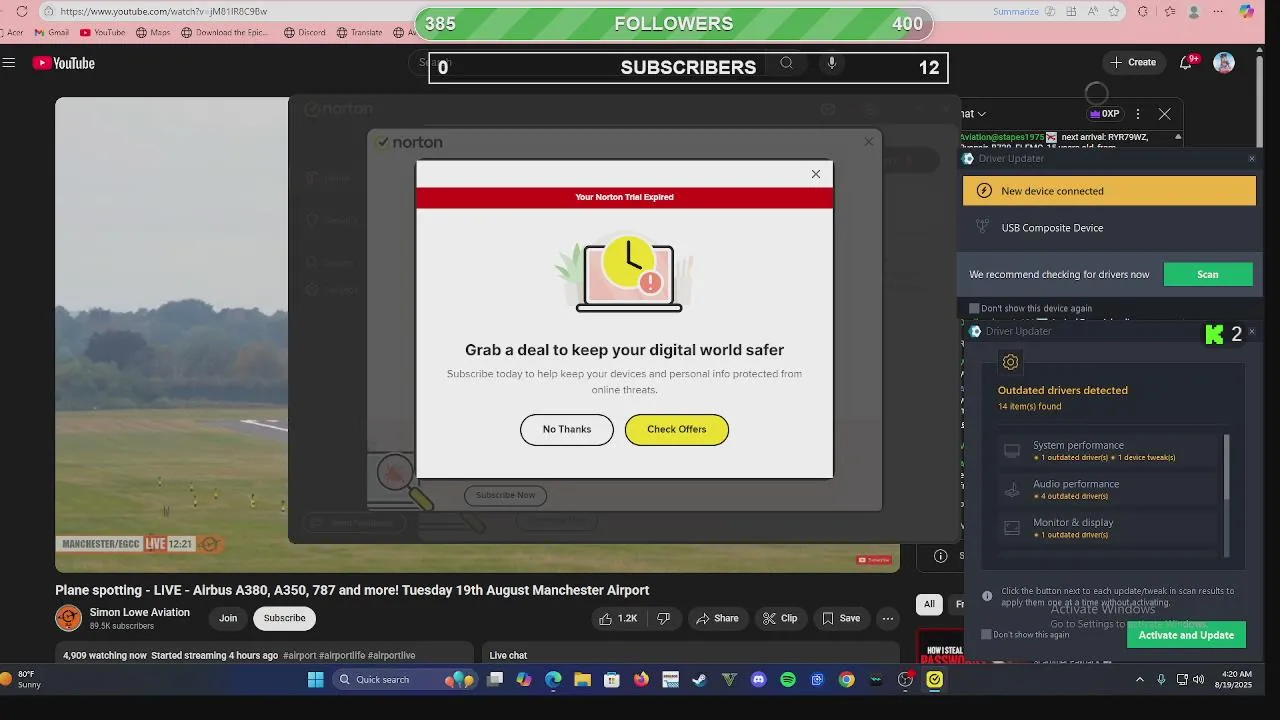Expand Monitor & display driver category

pyautogui.click(x=1109, y=528)
